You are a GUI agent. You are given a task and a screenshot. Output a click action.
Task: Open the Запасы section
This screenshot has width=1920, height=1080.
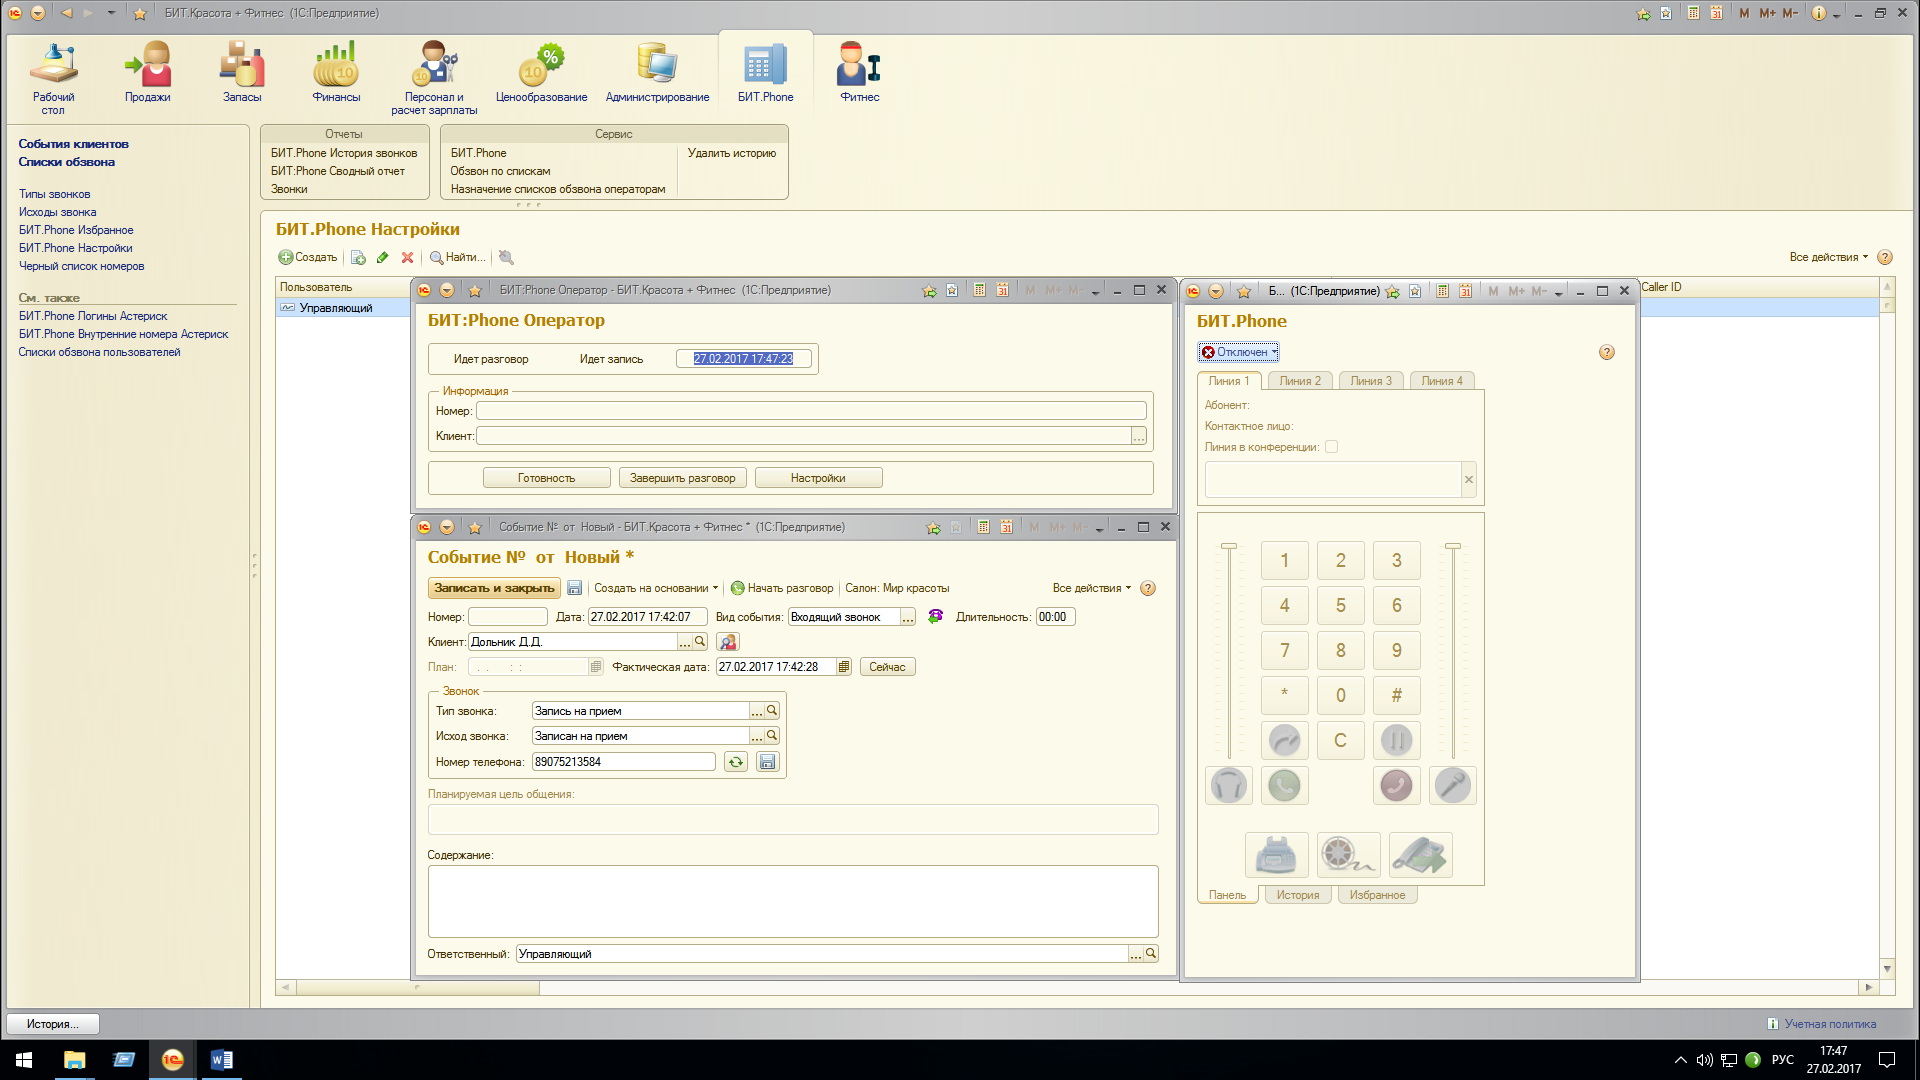point(242,72)
